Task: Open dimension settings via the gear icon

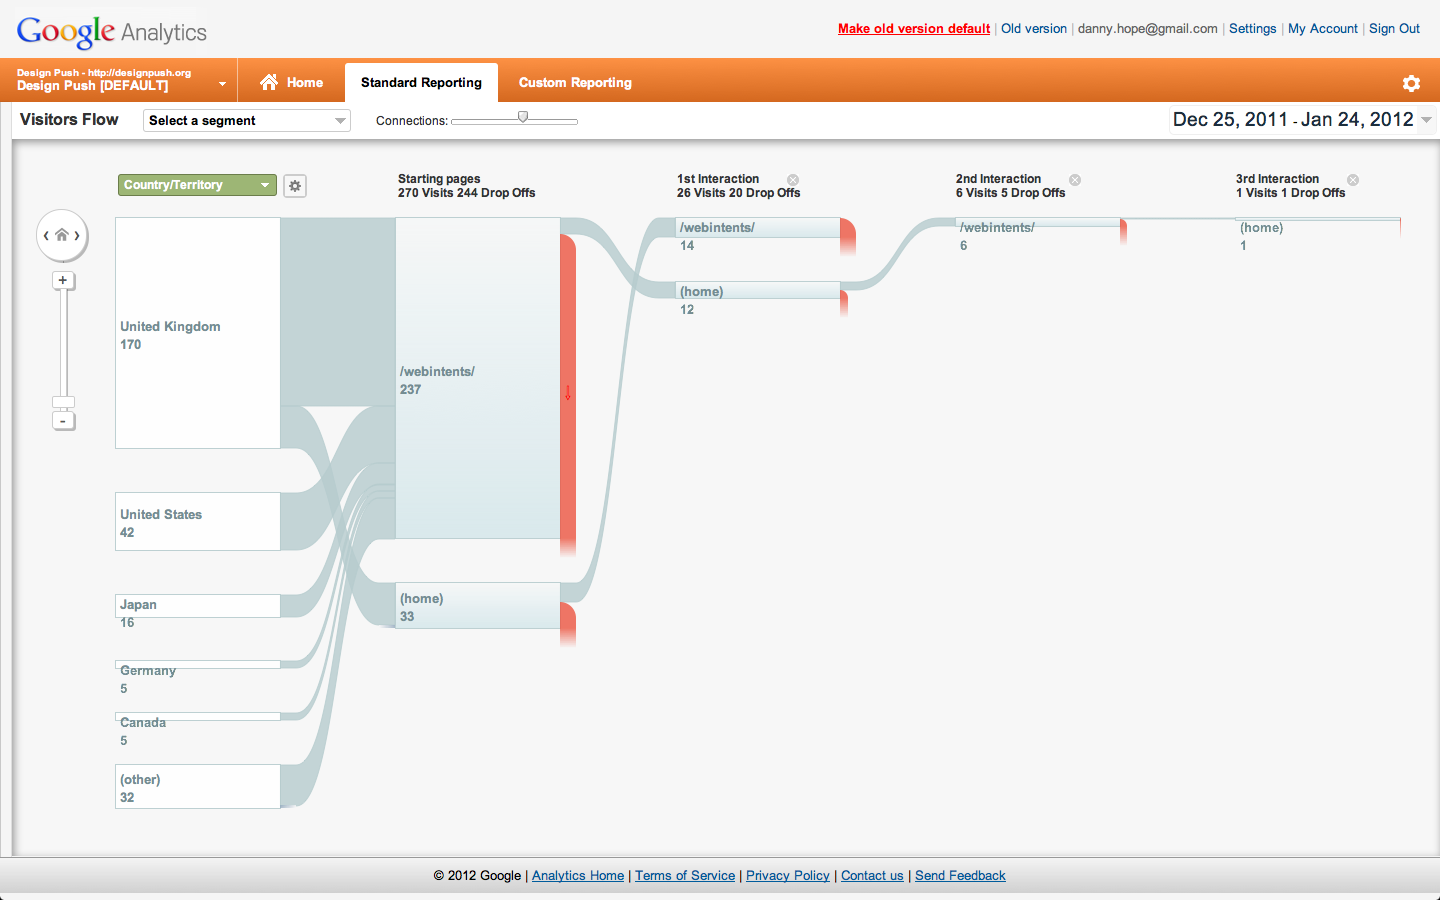Action: tap(294, 185)
